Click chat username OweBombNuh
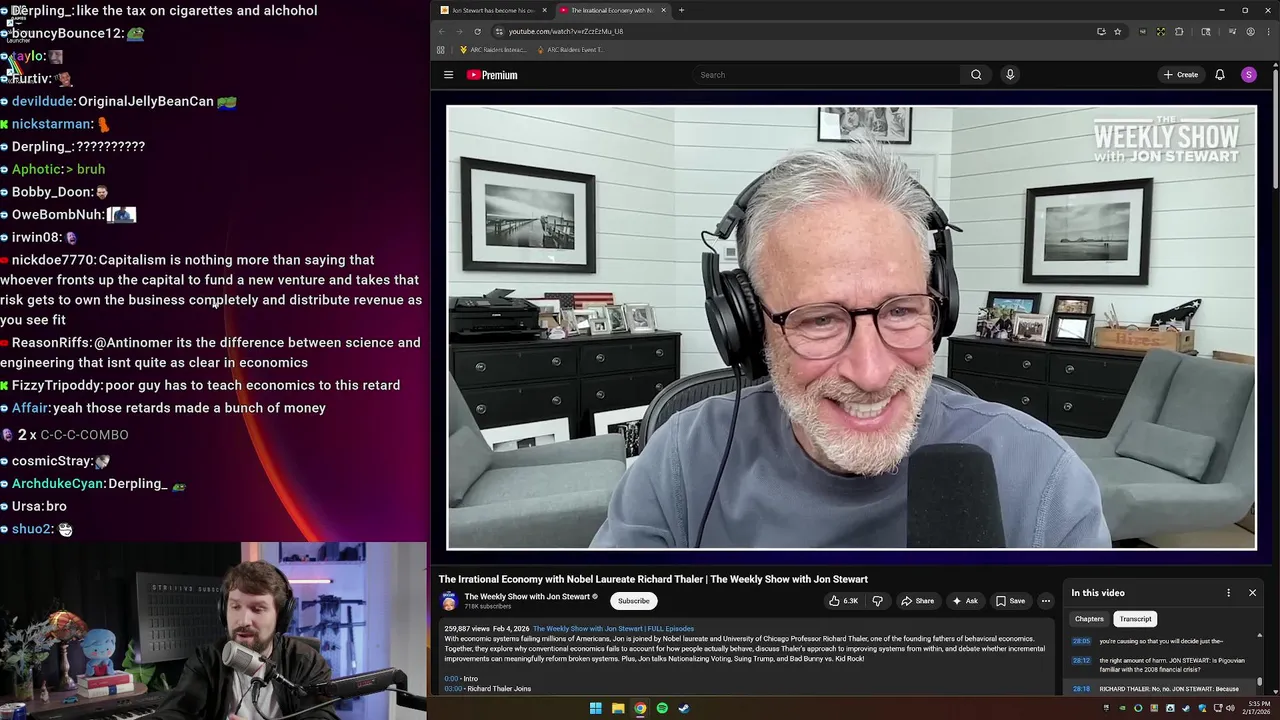The width and height of the screenshot is (1280, 720). (58, 214)
